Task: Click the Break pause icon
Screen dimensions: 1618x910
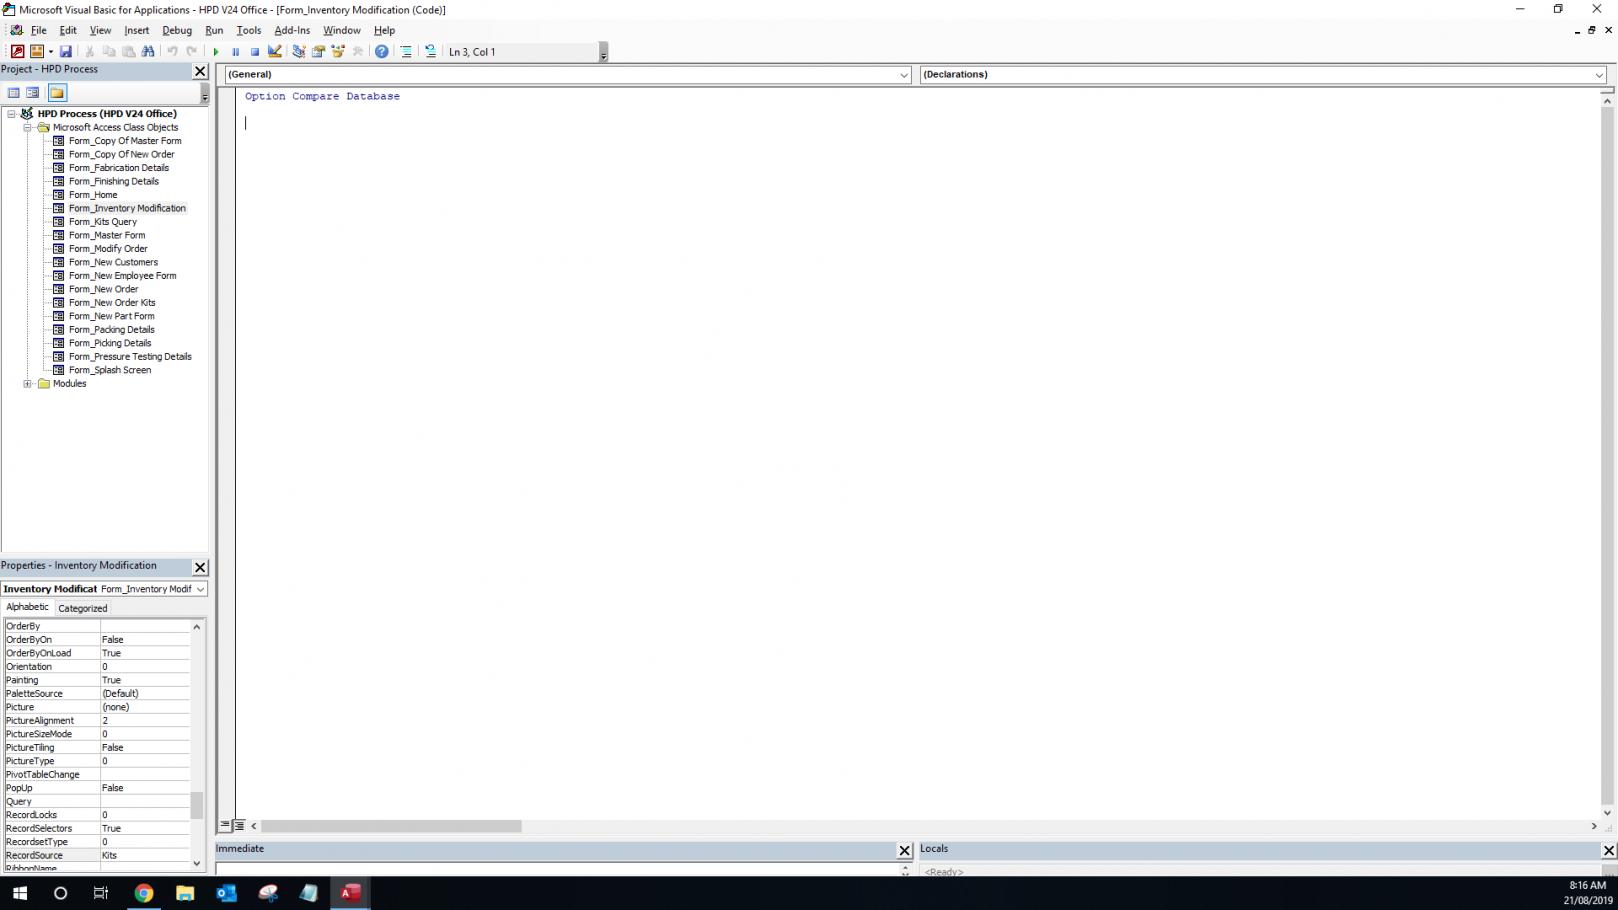Action: [x=236, y=52]
